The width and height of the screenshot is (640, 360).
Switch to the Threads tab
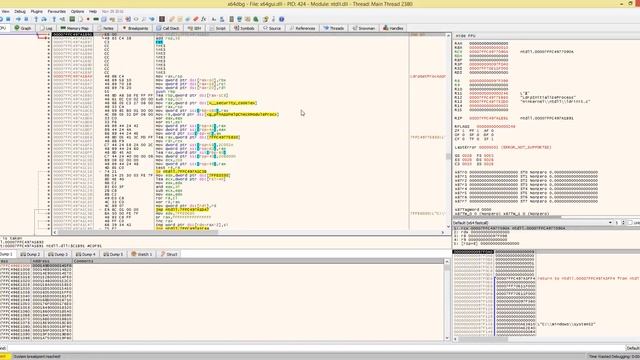334,28
